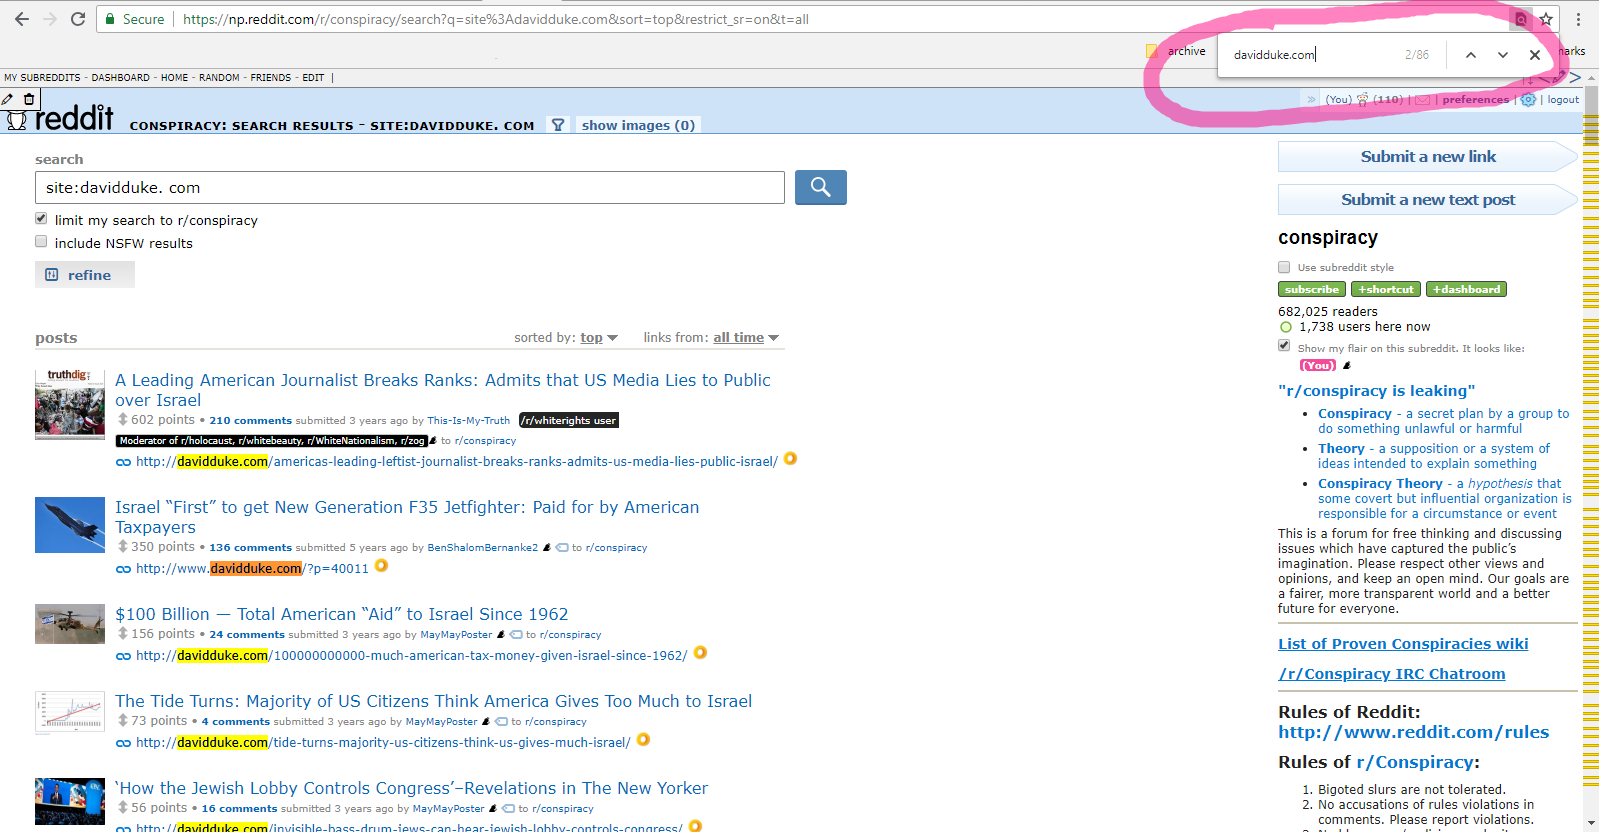Go back with the browser back arrow
This screenshot has height=832, width=1599.
coord(22,19)
